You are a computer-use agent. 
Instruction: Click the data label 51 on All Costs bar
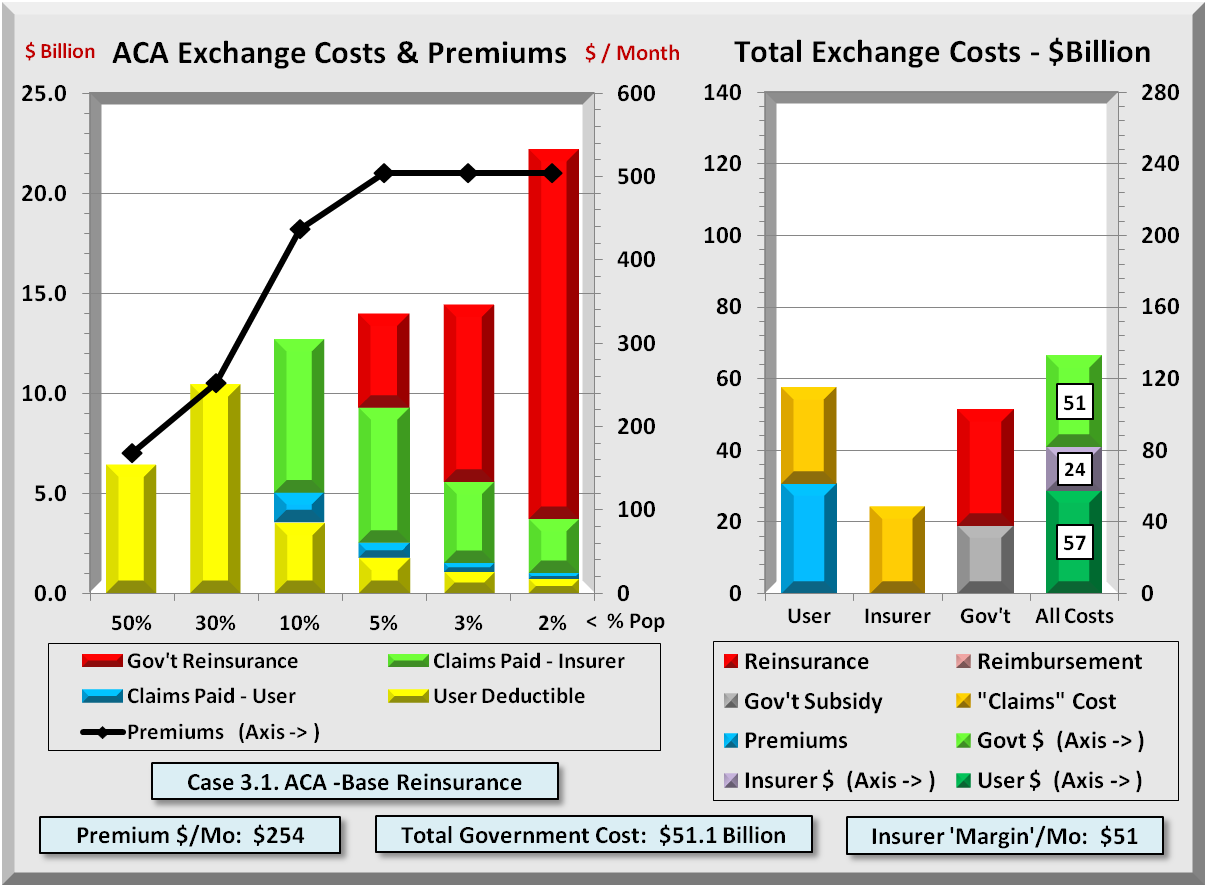(x=1074, y=403)
